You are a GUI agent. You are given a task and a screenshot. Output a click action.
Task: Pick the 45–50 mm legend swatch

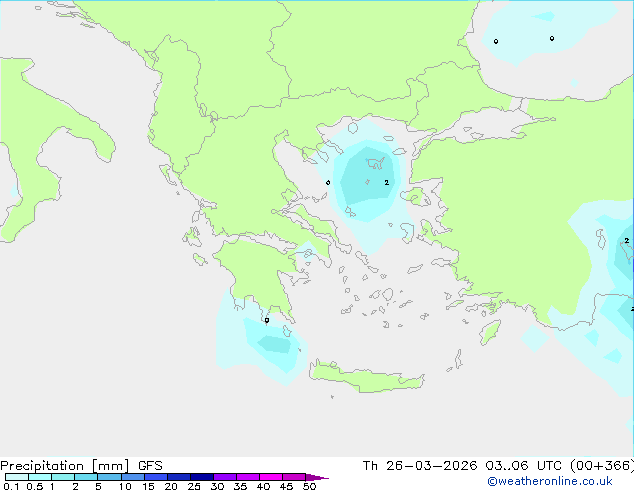294,477
